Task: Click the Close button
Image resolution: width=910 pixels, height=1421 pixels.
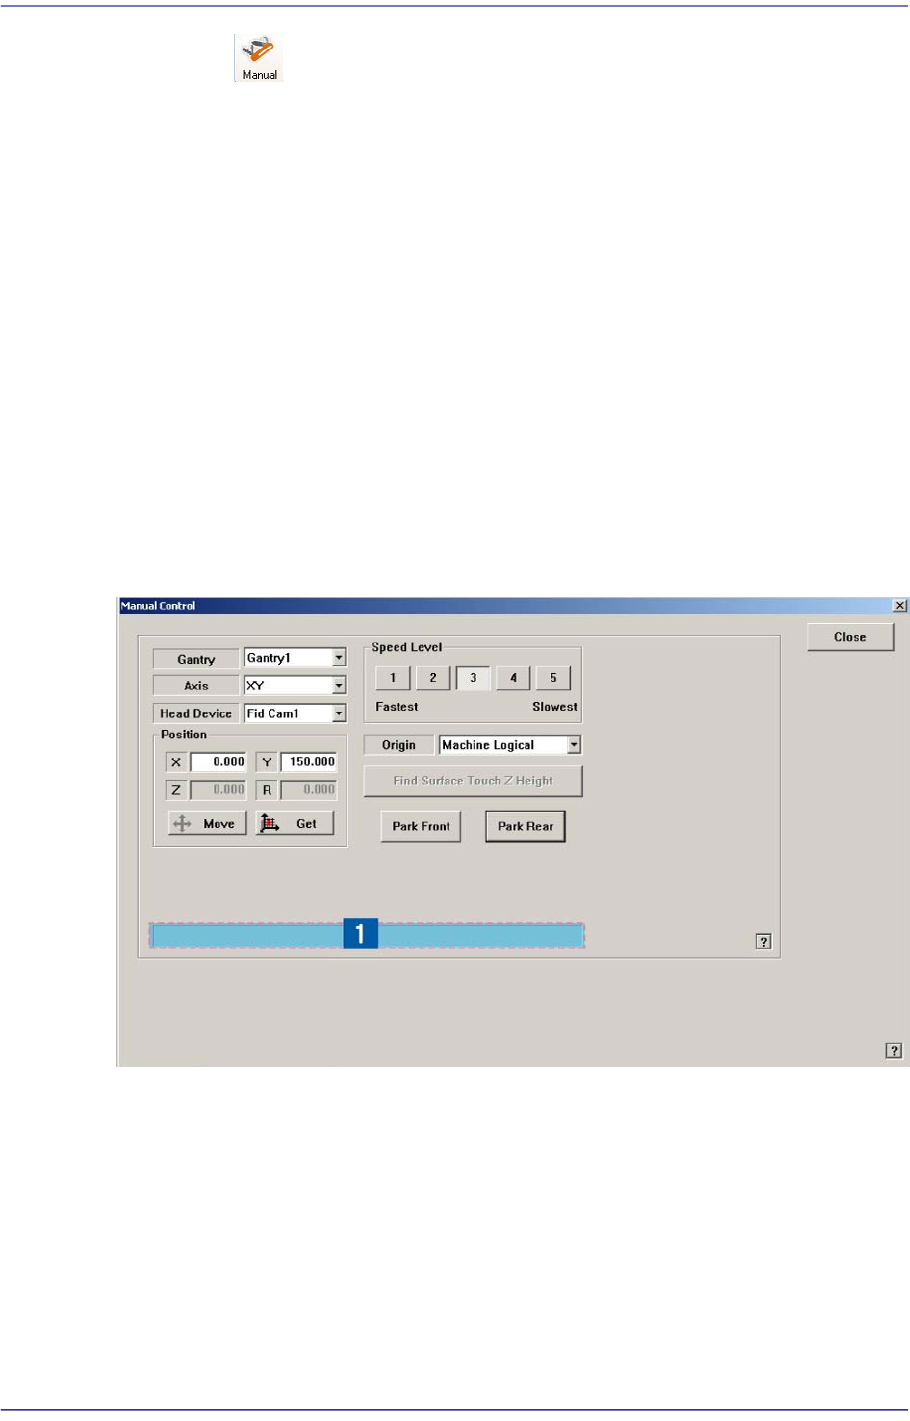Action: coord(851,637)
